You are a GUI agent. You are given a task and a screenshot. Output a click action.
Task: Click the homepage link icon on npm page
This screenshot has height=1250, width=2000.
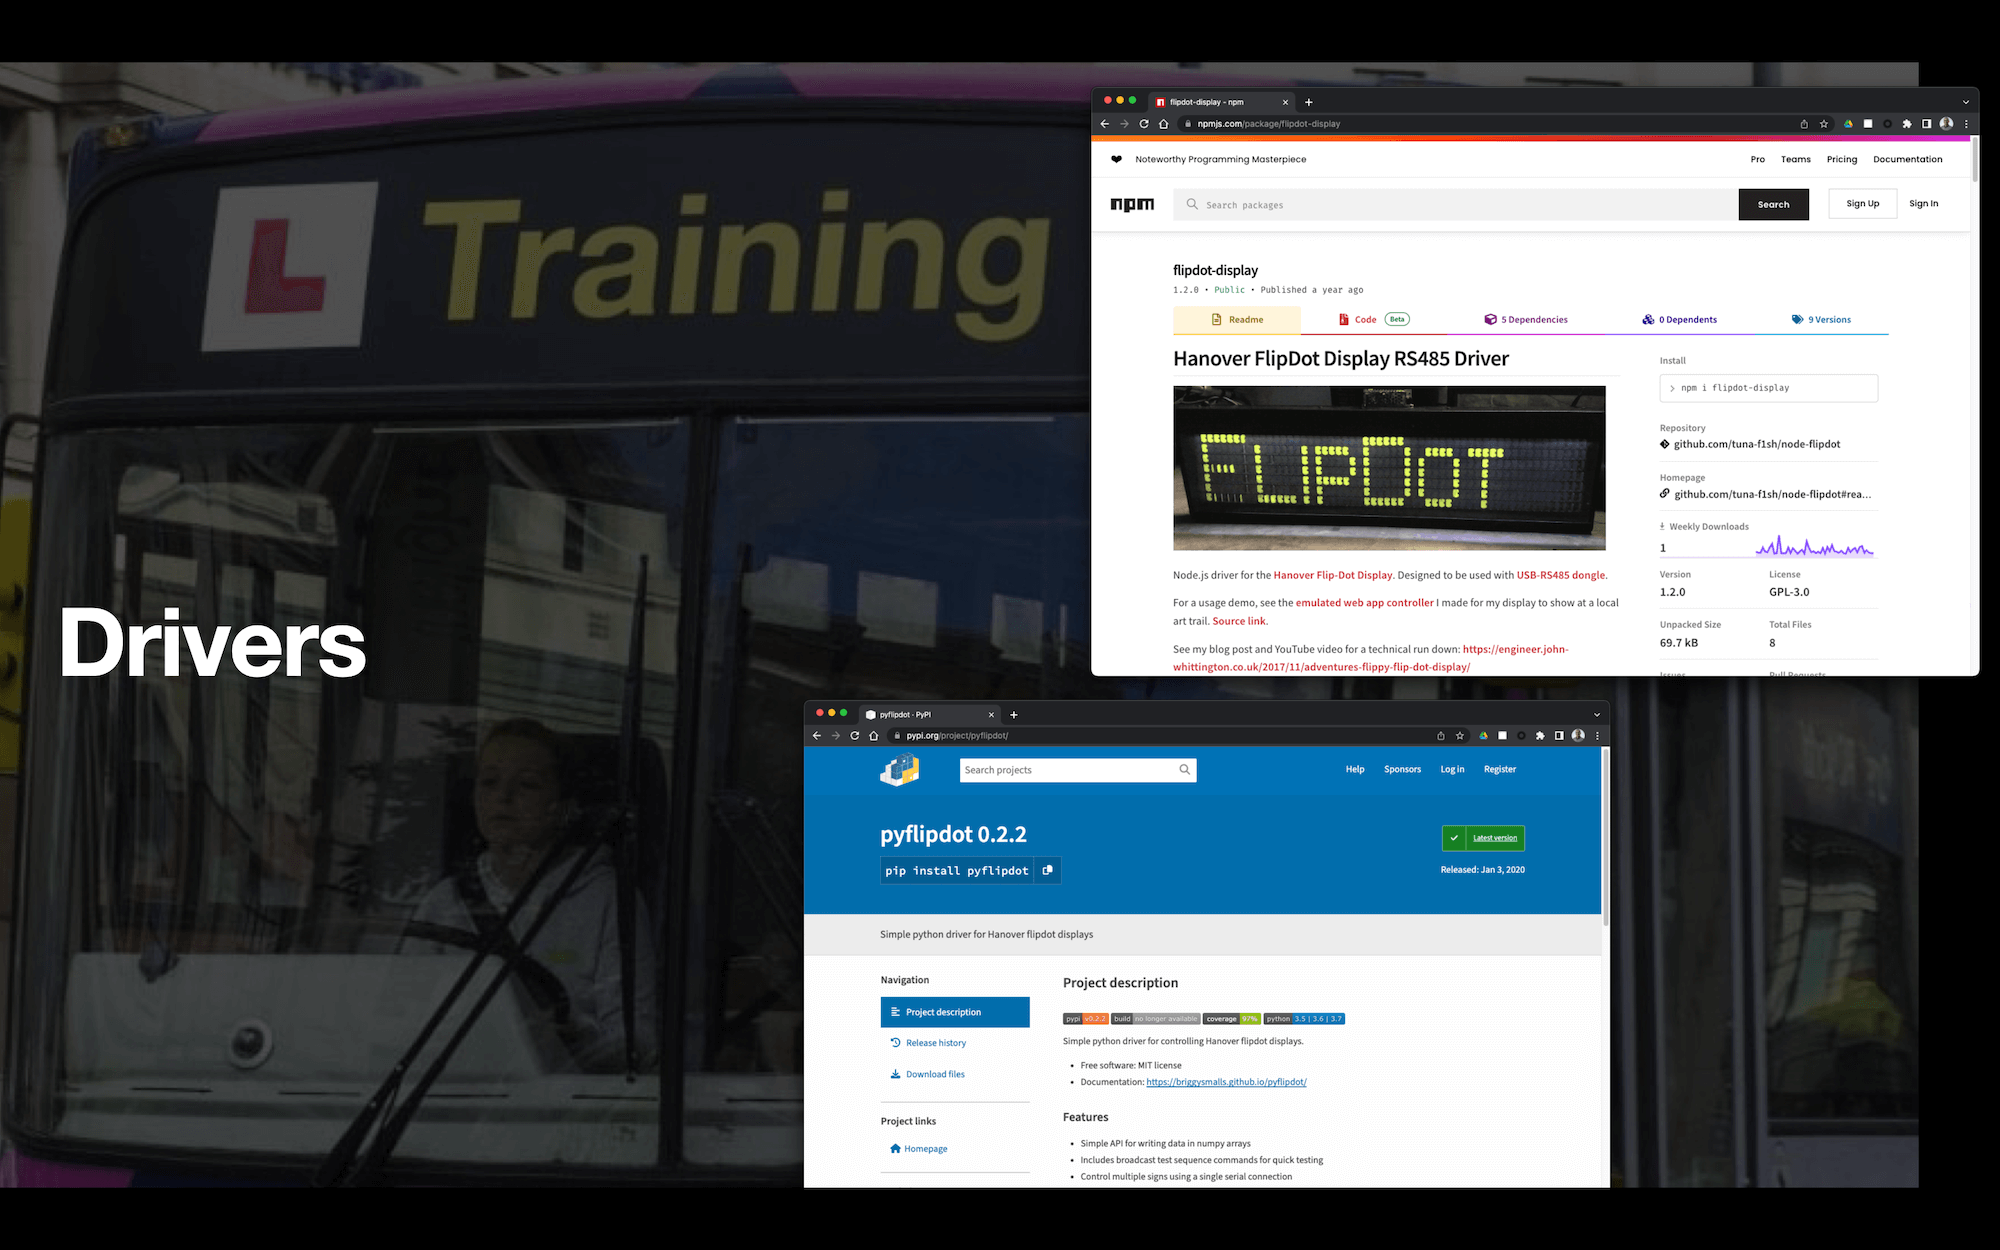tap(1666, 494)
